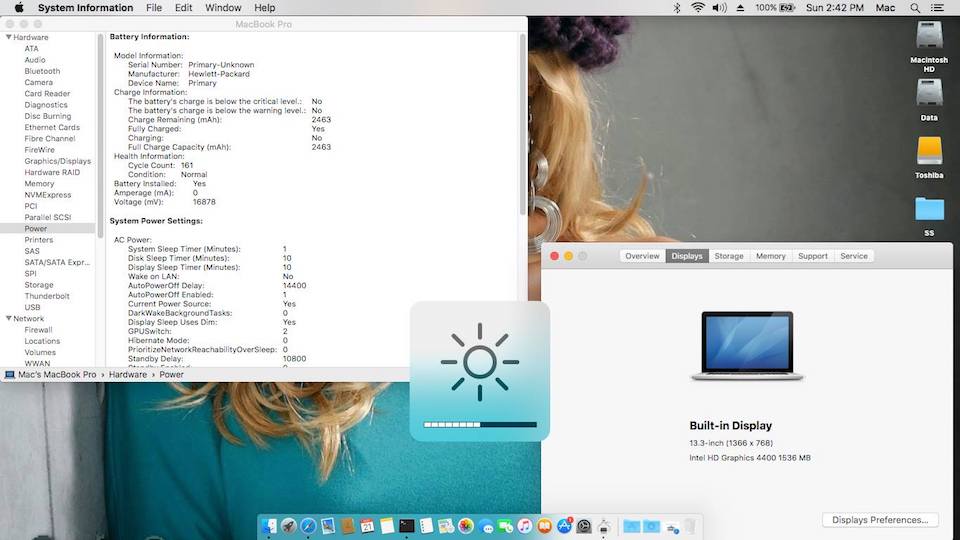Select Storage in Hardware sidebar list
This screenshot has height=540, width=960.
click(x=39, y=285)
